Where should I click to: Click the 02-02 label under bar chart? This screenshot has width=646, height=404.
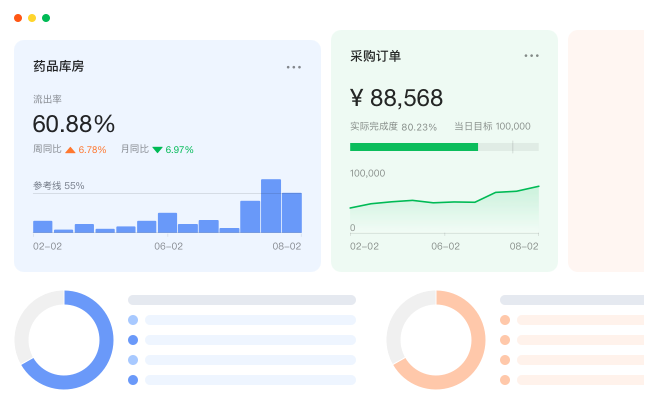(47, 247)
